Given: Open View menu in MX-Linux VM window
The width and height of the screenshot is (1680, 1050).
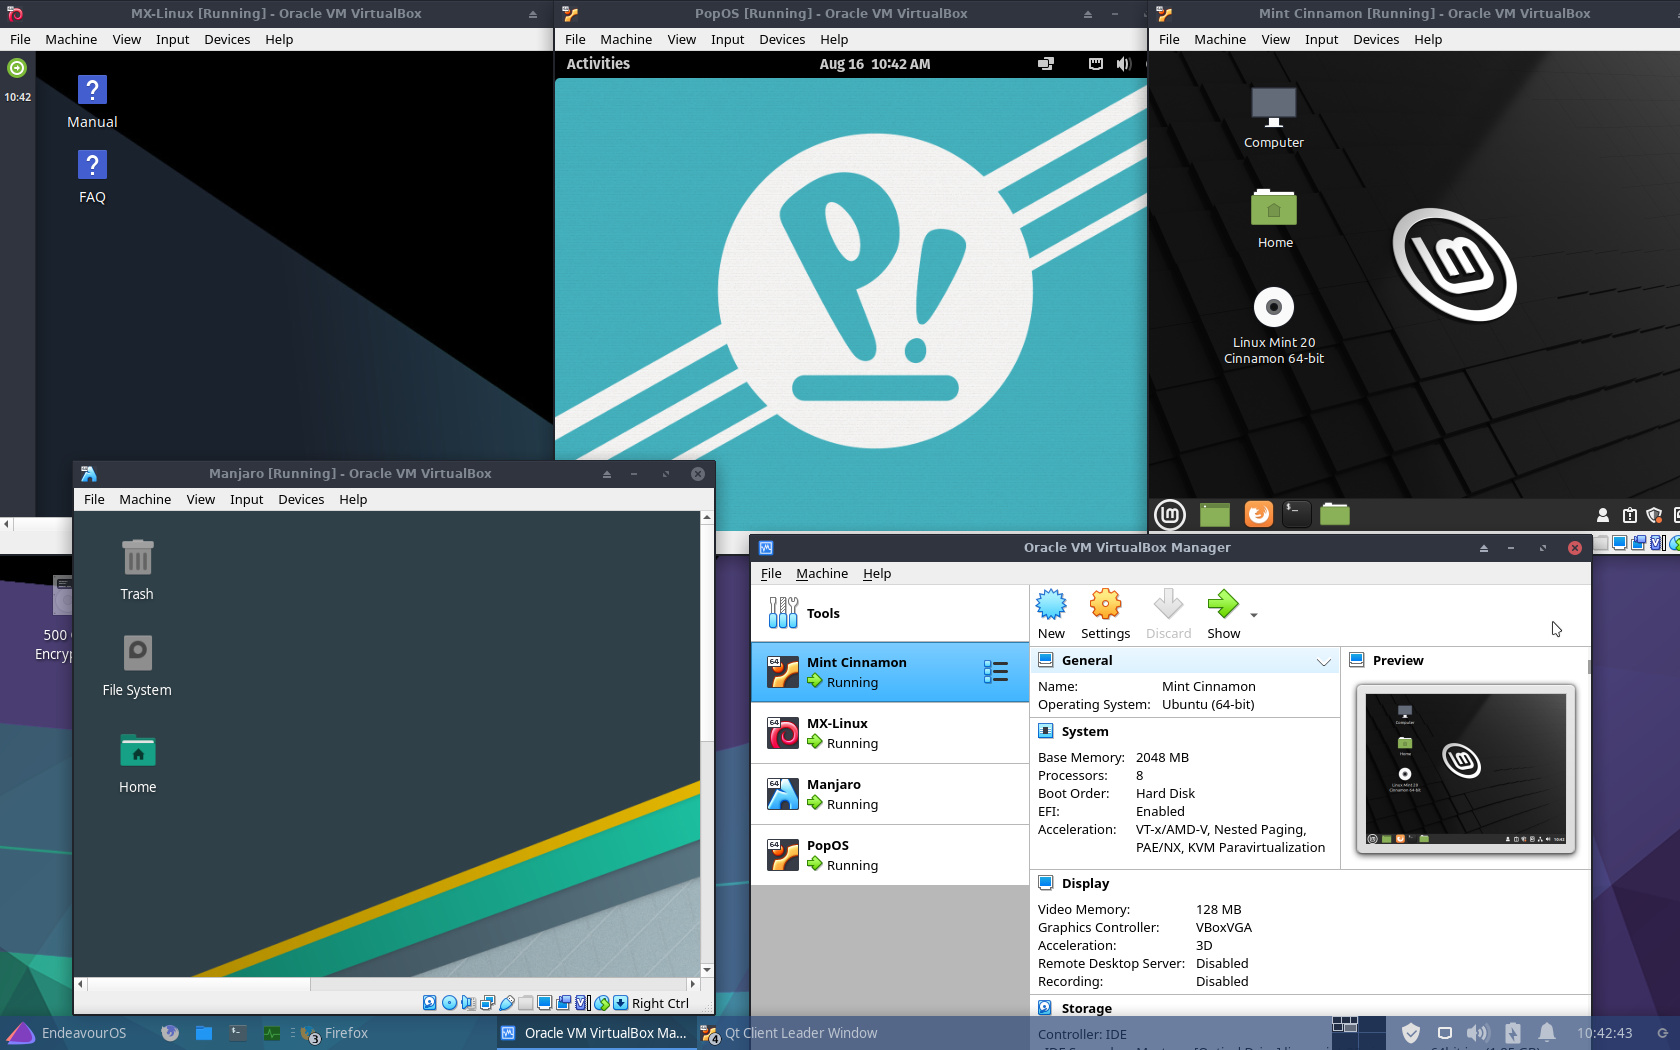Looking at the screenshot, I should tap(126, 39).
